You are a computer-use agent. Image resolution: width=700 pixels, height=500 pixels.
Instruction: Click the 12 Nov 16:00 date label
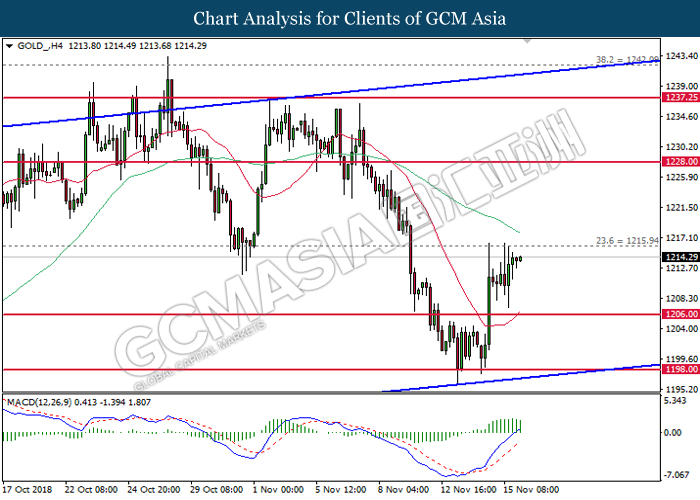[468, 489]
